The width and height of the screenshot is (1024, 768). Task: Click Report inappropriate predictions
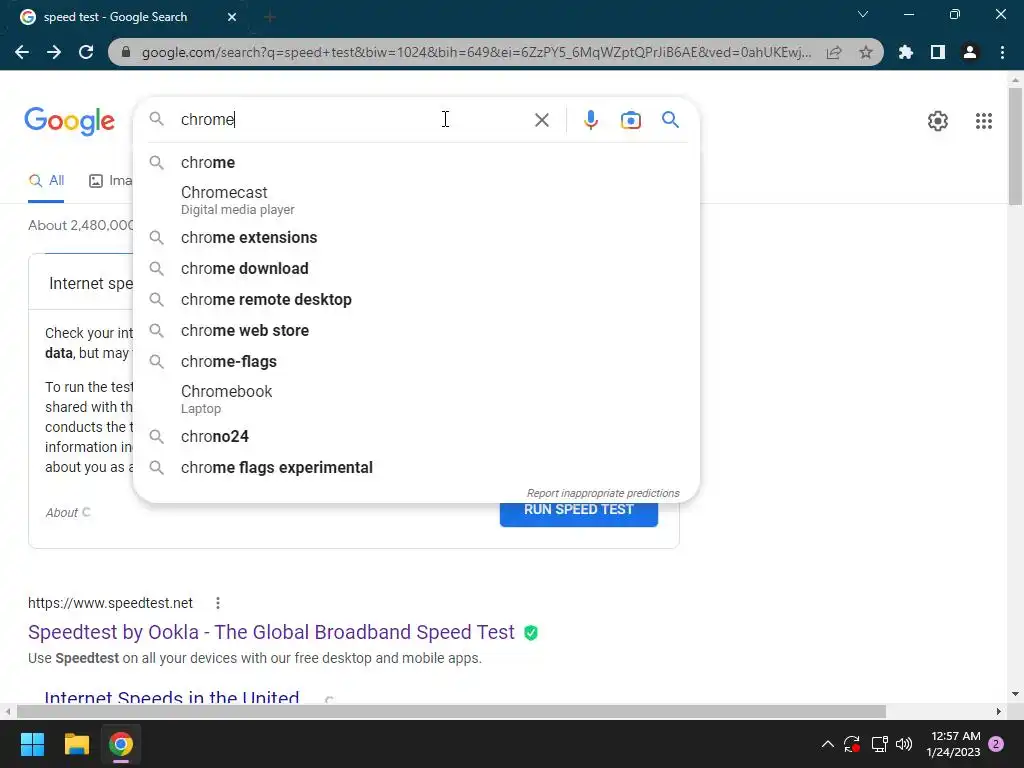point(603,493)
